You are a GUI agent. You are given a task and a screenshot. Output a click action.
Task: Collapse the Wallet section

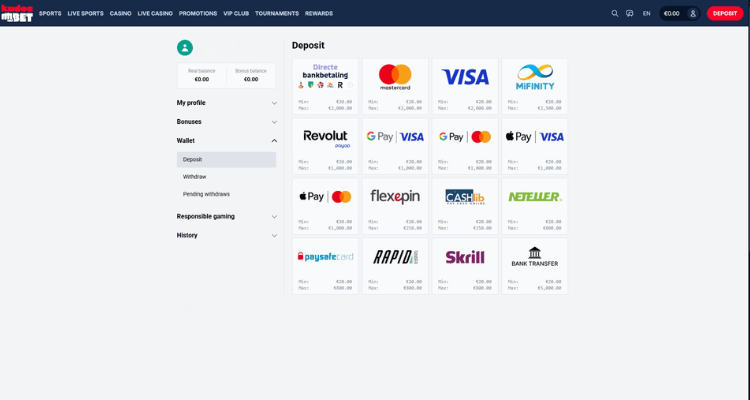227,141
